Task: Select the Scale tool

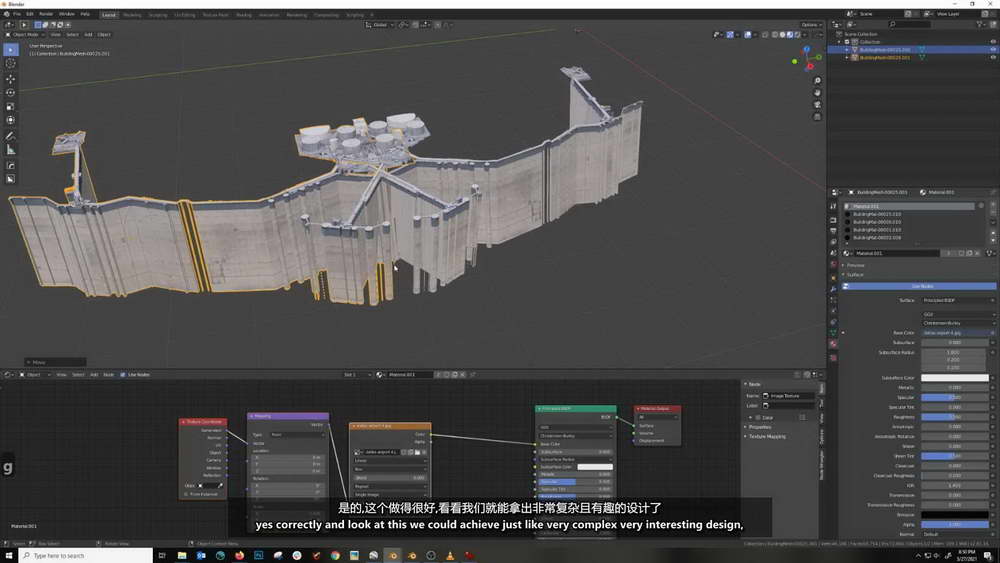Action: [11, 106]
